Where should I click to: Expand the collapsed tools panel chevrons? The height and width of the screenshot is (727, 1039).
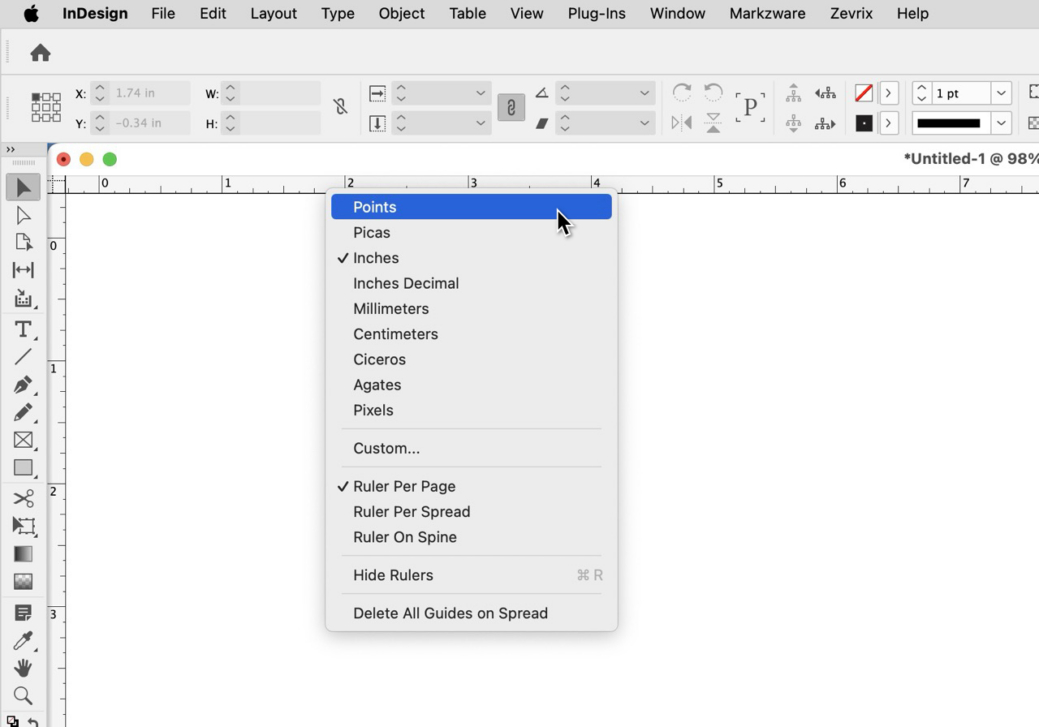pyautogui.click(x=11, y=150)
